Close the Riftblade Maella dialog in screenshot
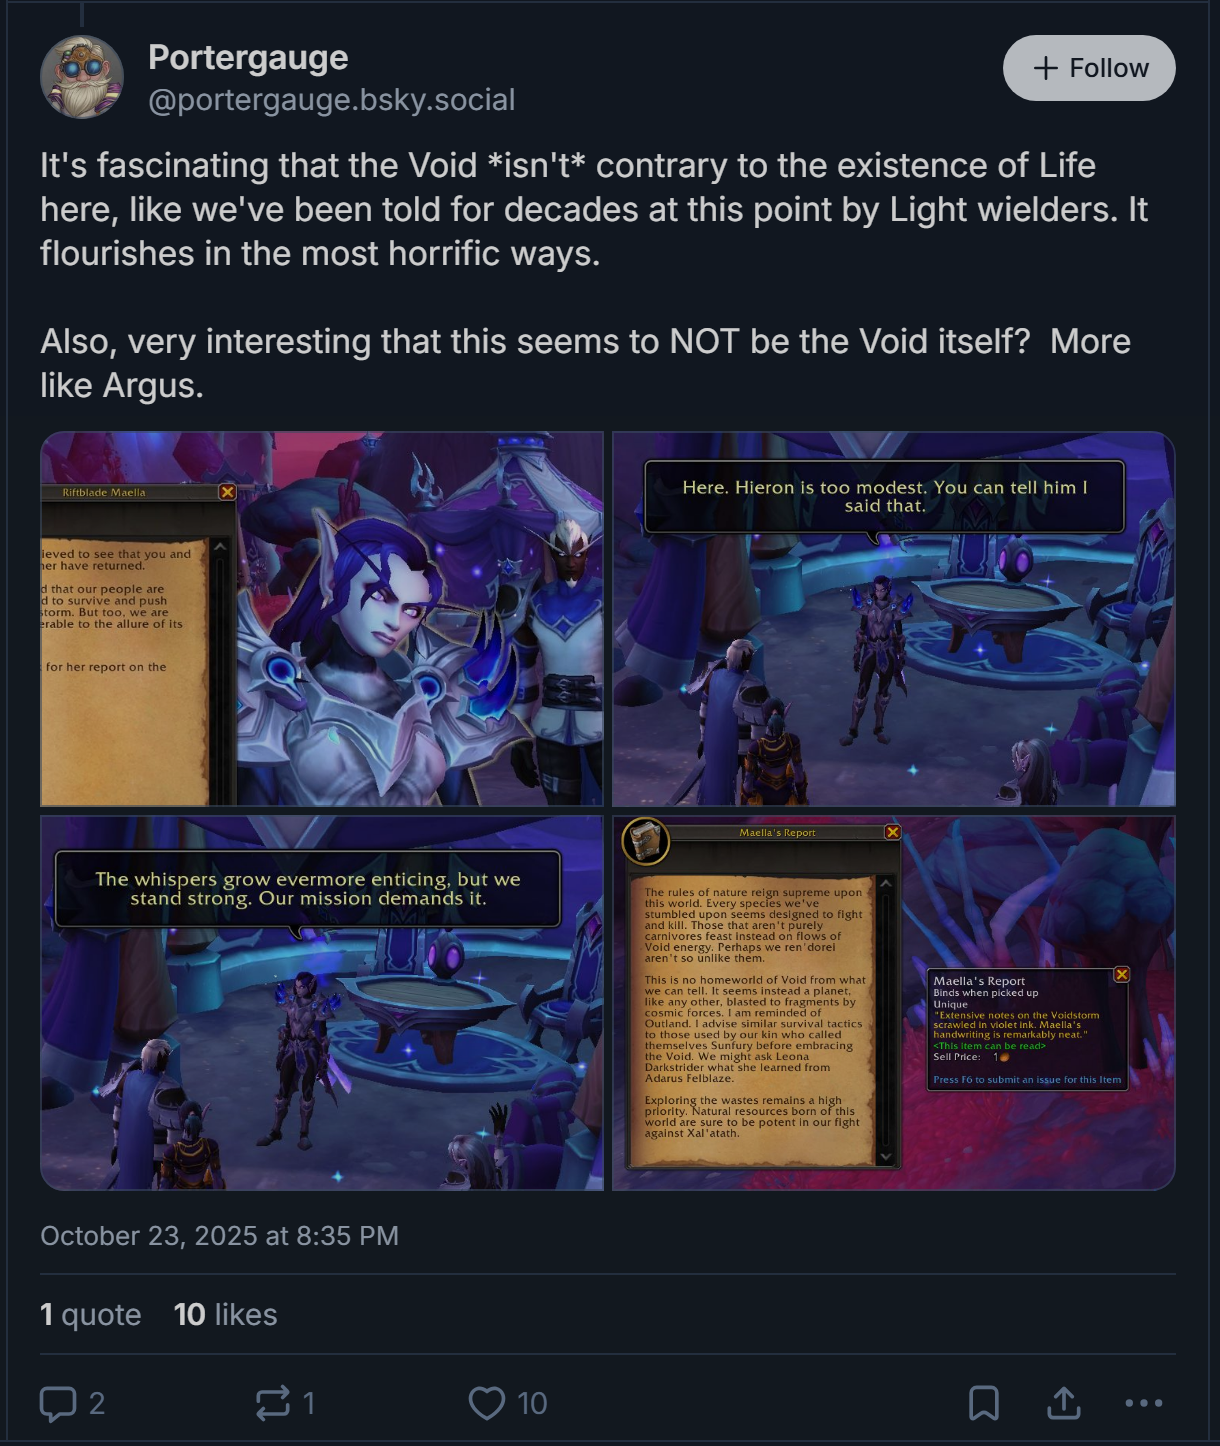Image resolution: width=1220 pixels, height=1446 pixels. click(227, 492)
